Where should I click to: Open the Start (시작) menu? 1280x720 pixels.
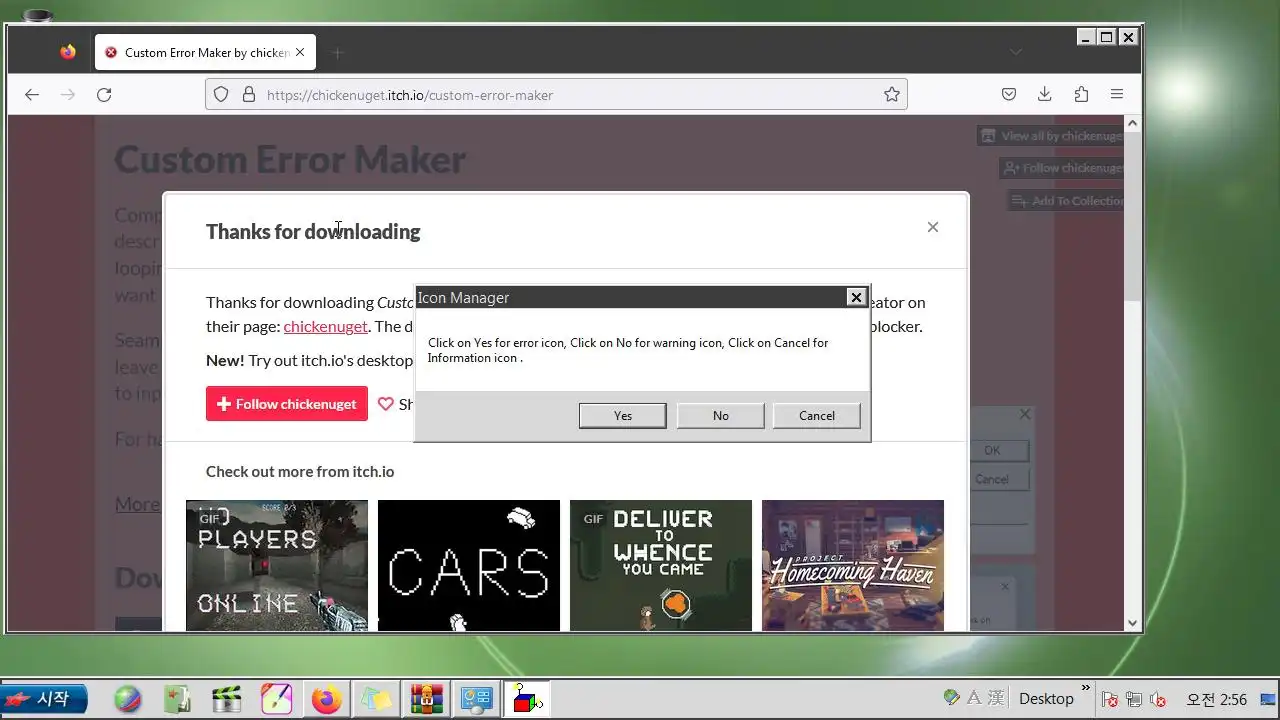coord(44,699)
